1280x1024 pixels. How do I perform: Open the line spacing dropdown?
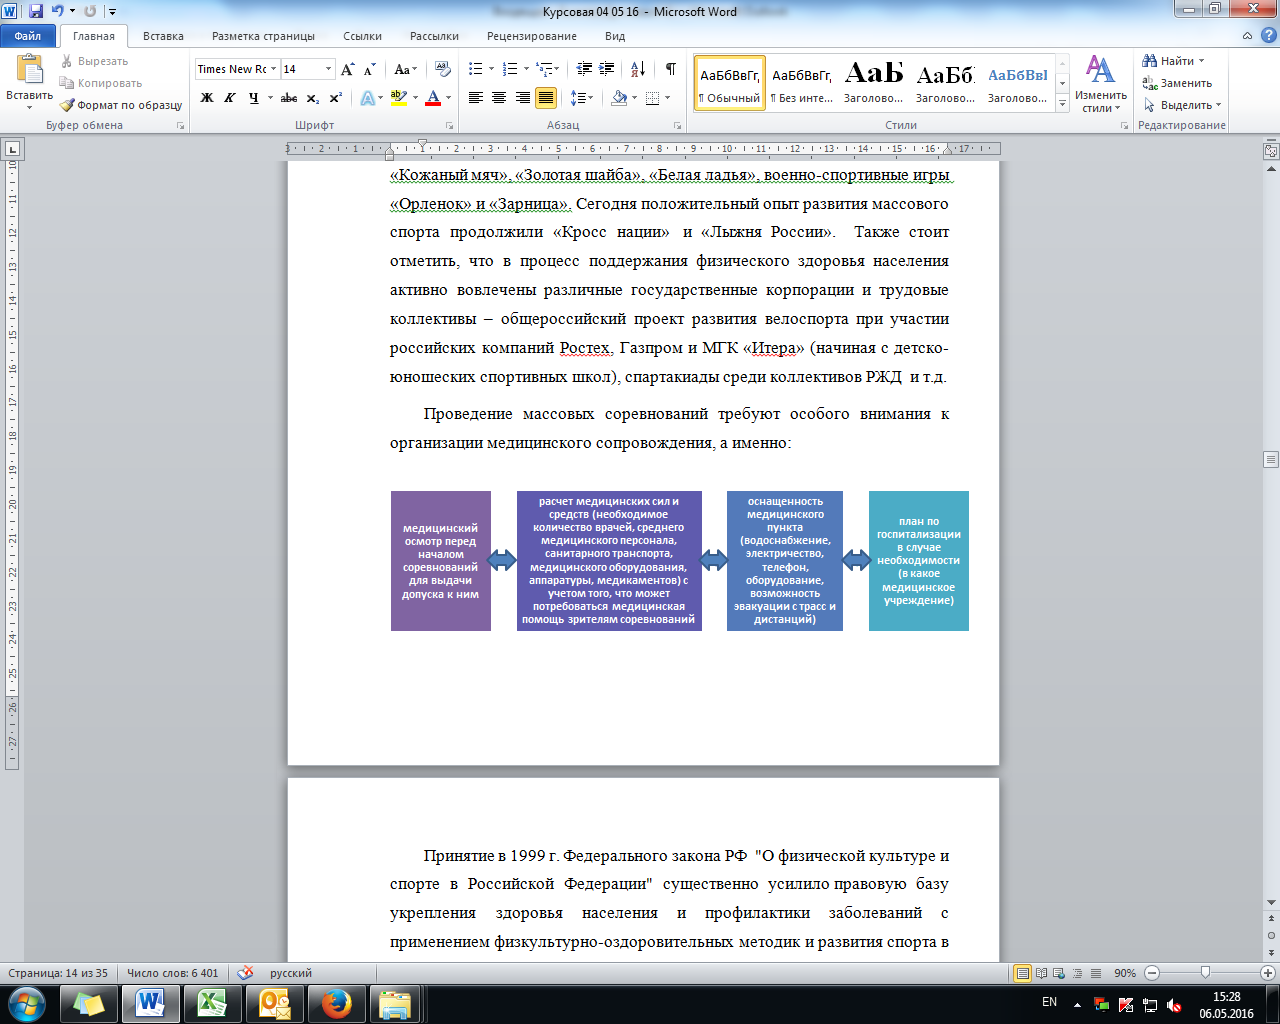pos(581,98)
